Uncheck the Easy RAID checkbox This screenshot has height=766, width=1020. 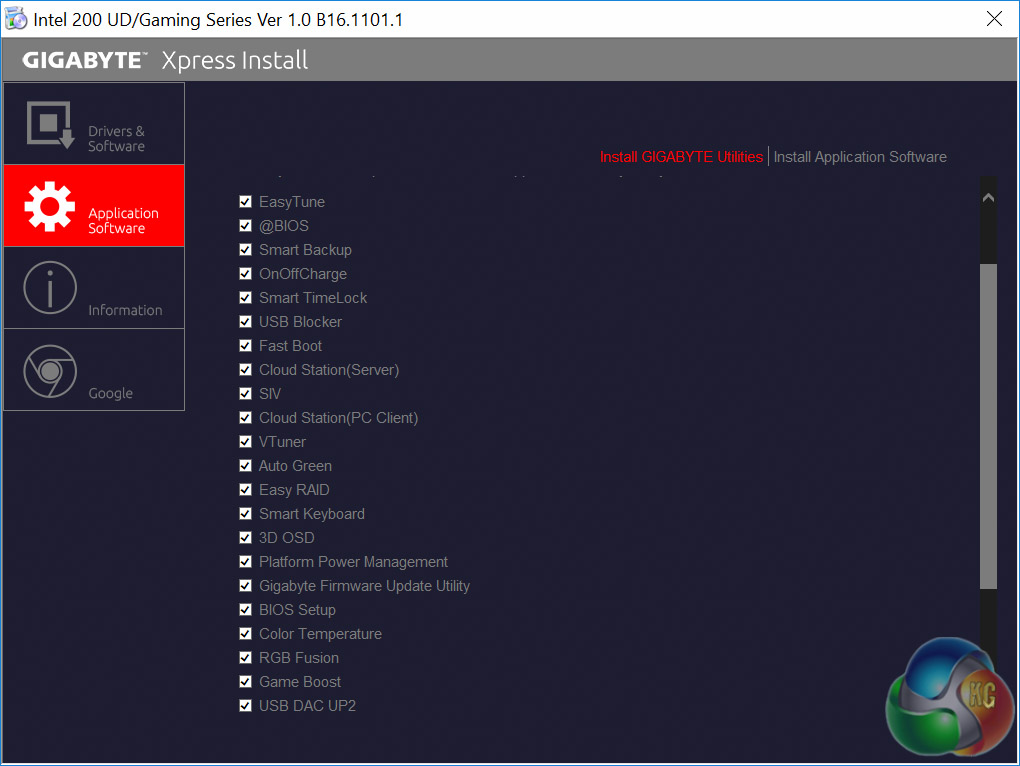[x=245, y=490]
